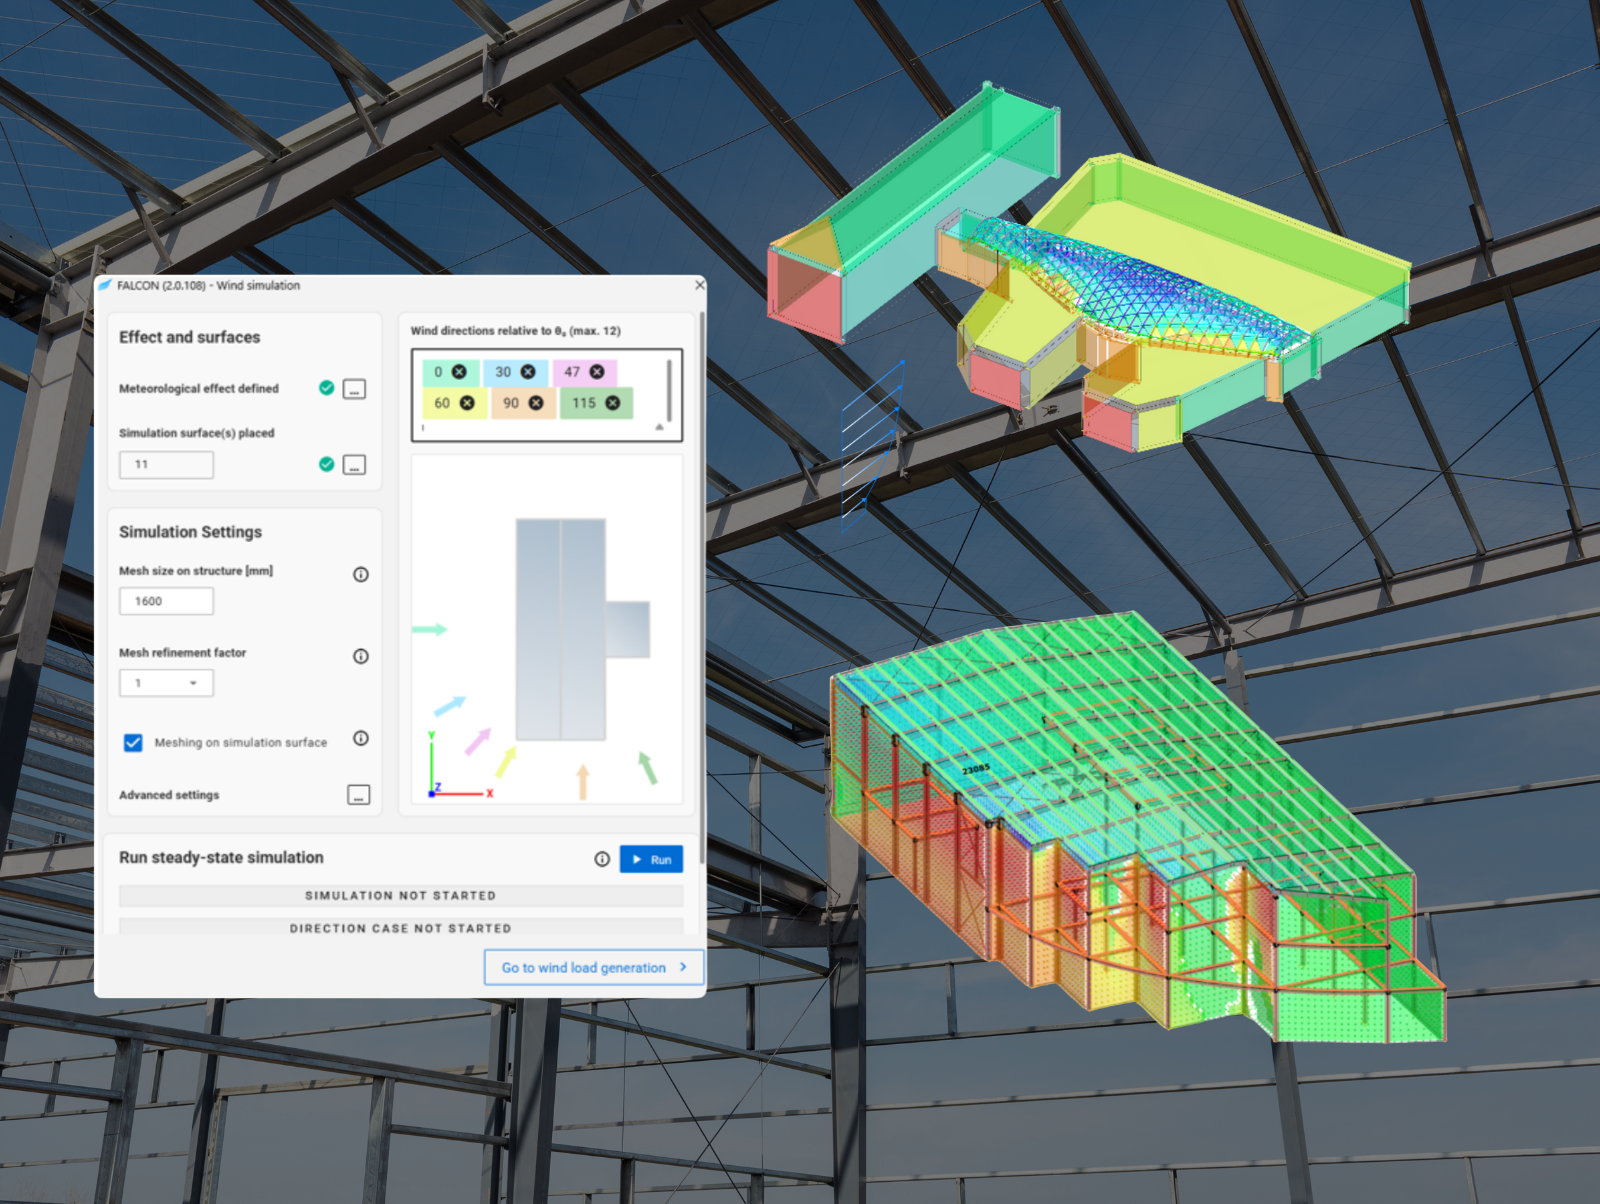Remove the 30 degree wind direction

[528, 372]
